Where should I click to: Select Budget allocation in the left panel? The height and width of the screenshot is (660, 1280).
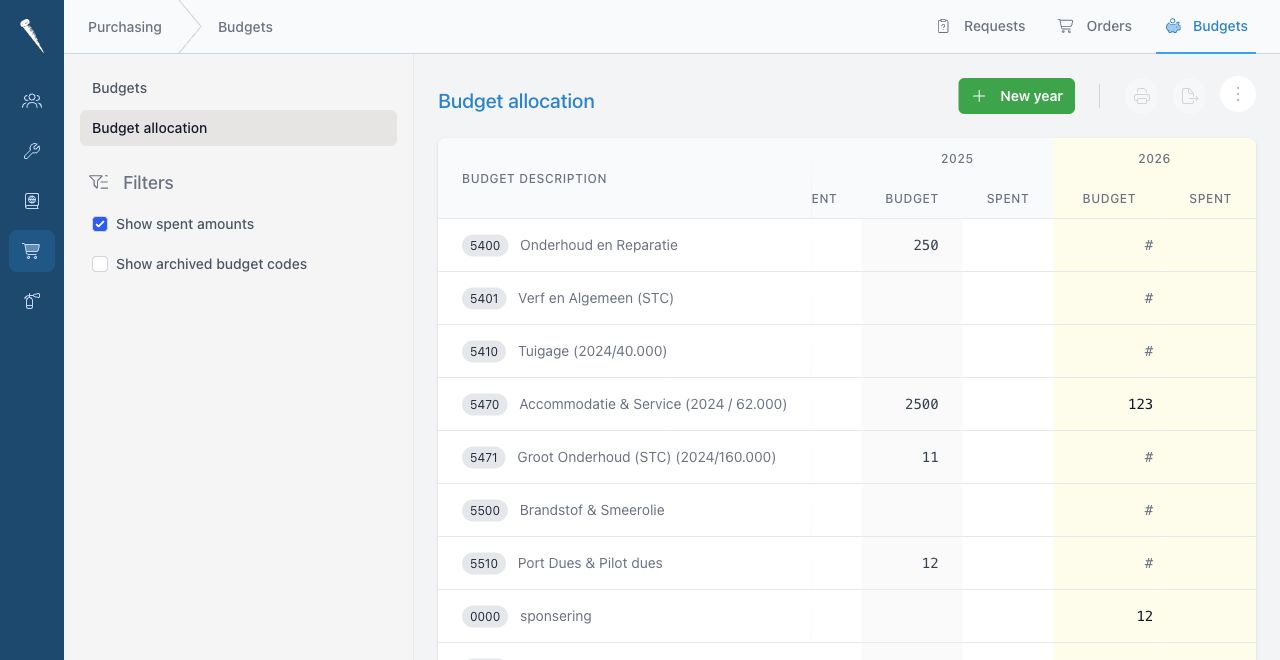[238, 128]
